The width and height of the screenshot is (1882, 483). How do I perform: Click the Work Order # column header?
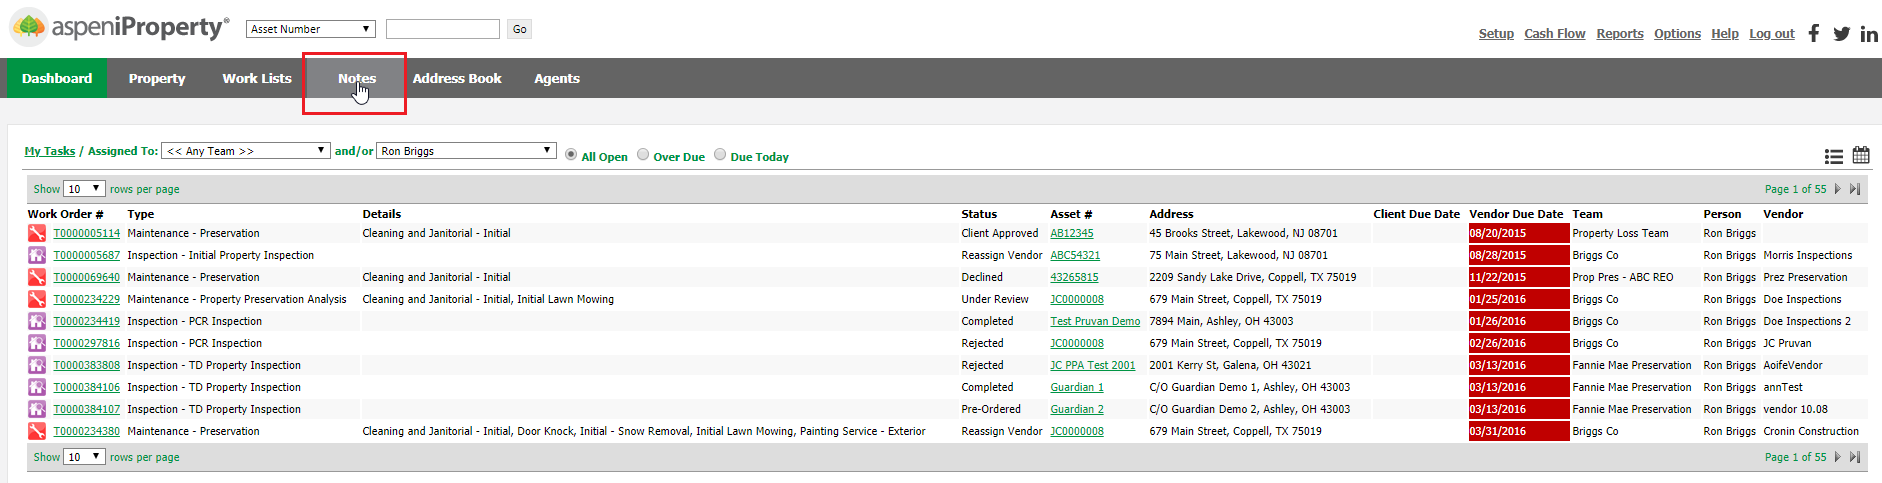tap(66, 214)
